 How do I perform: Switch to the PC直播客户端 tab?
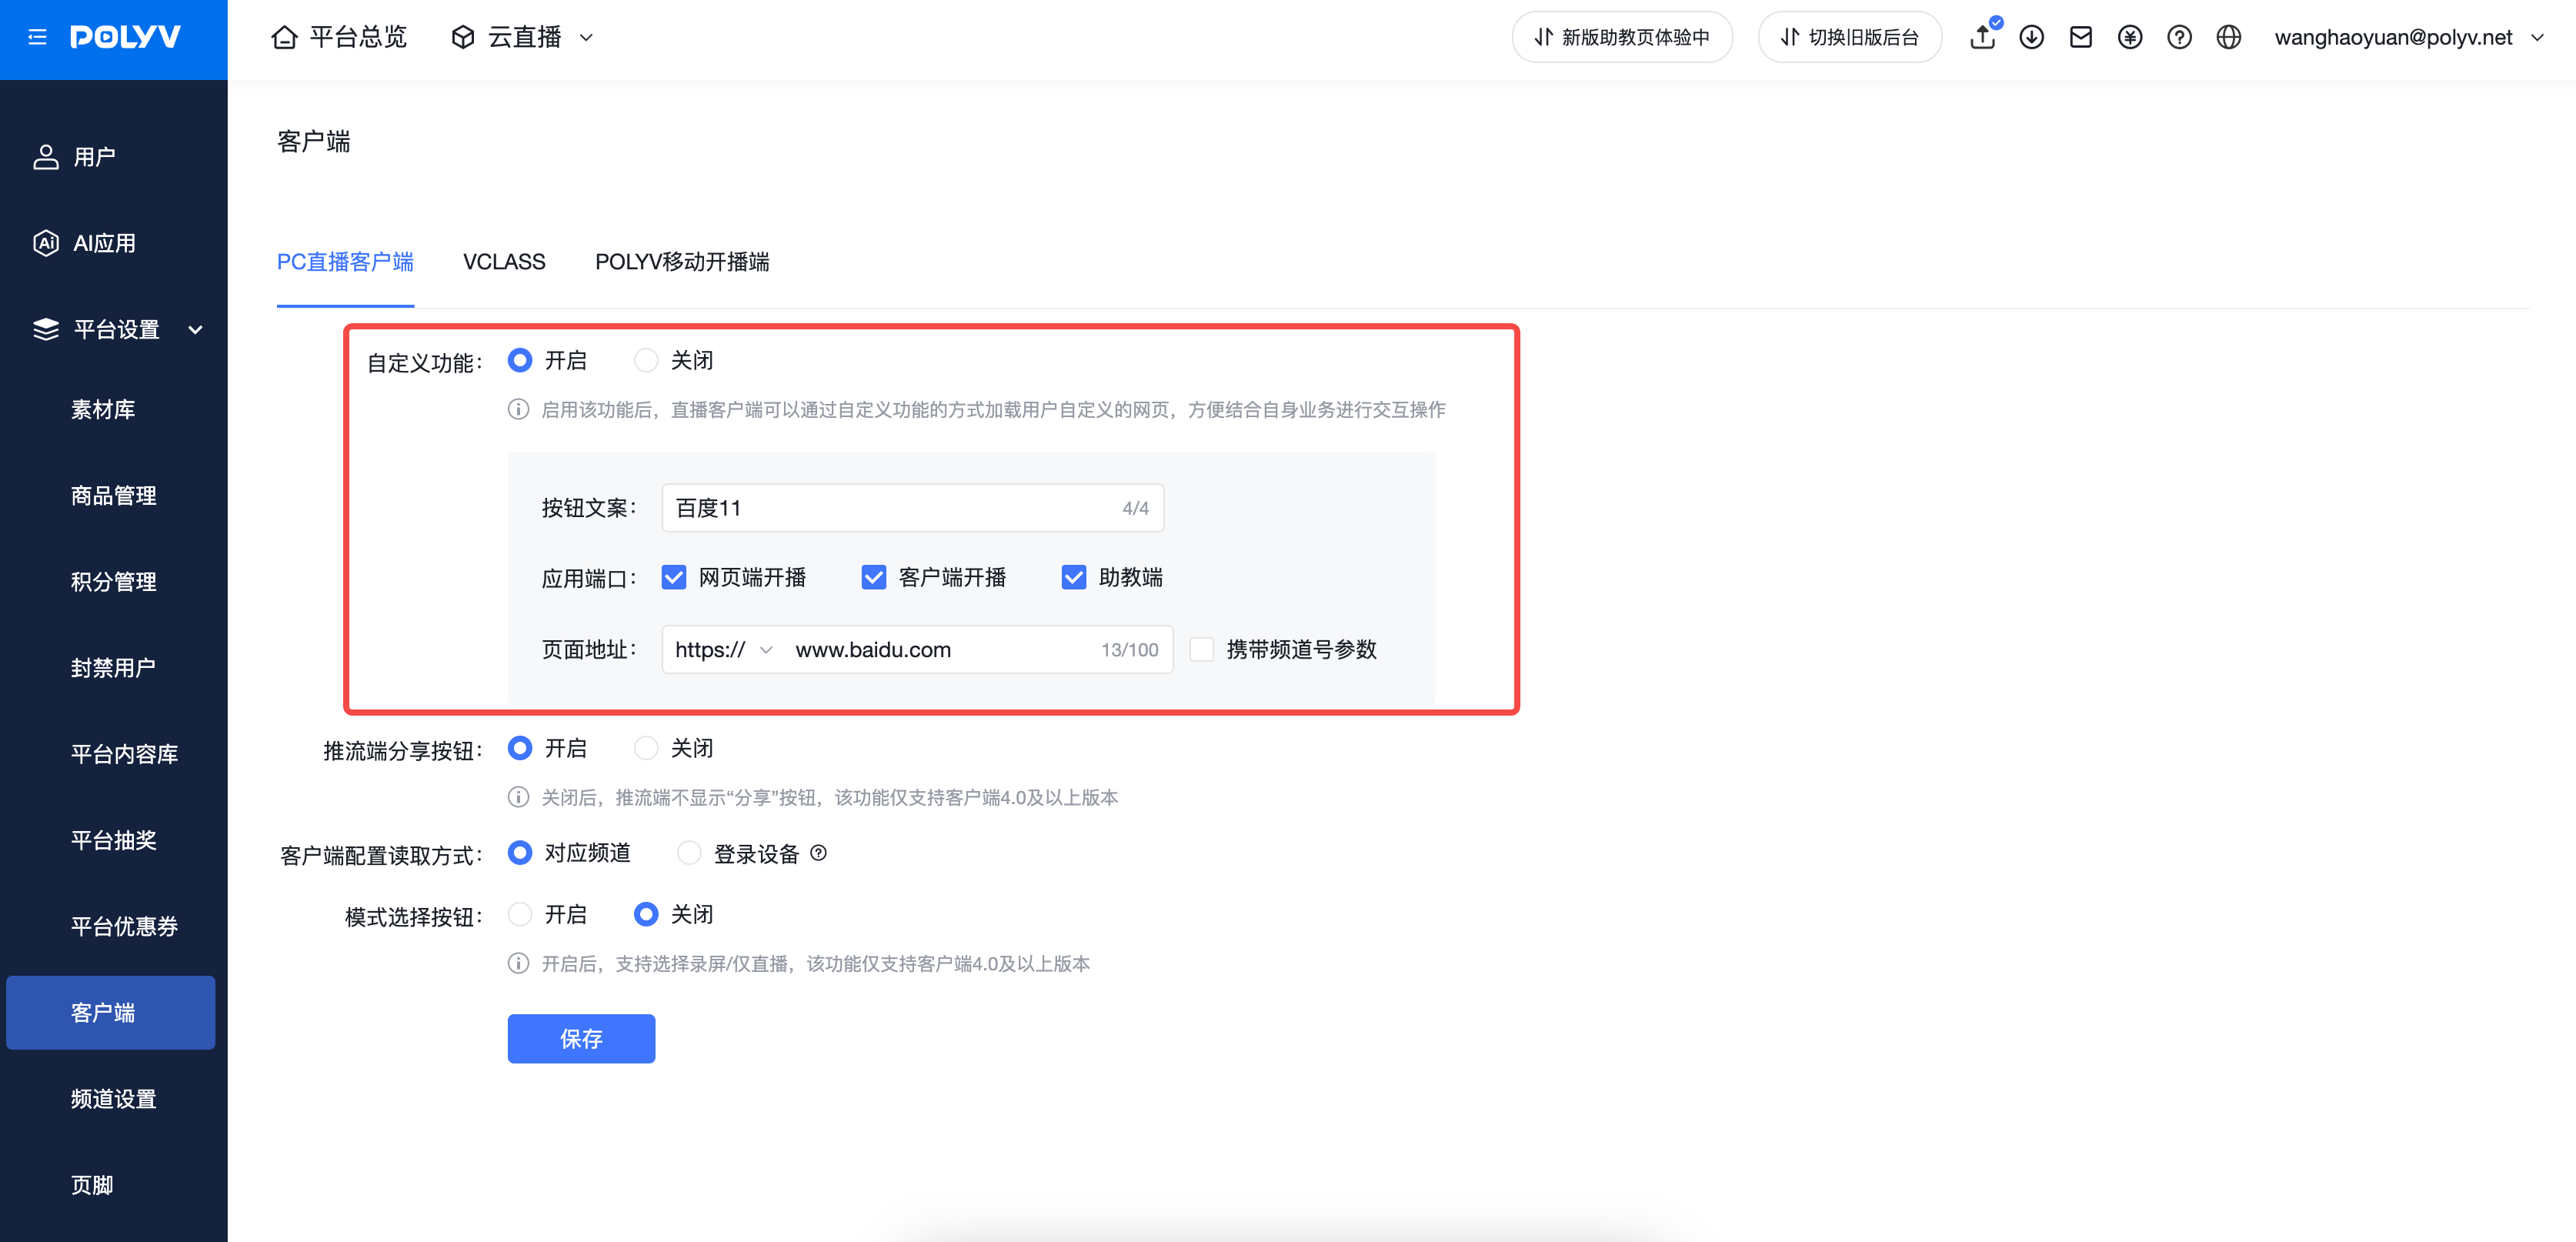(x=345, y=262)
